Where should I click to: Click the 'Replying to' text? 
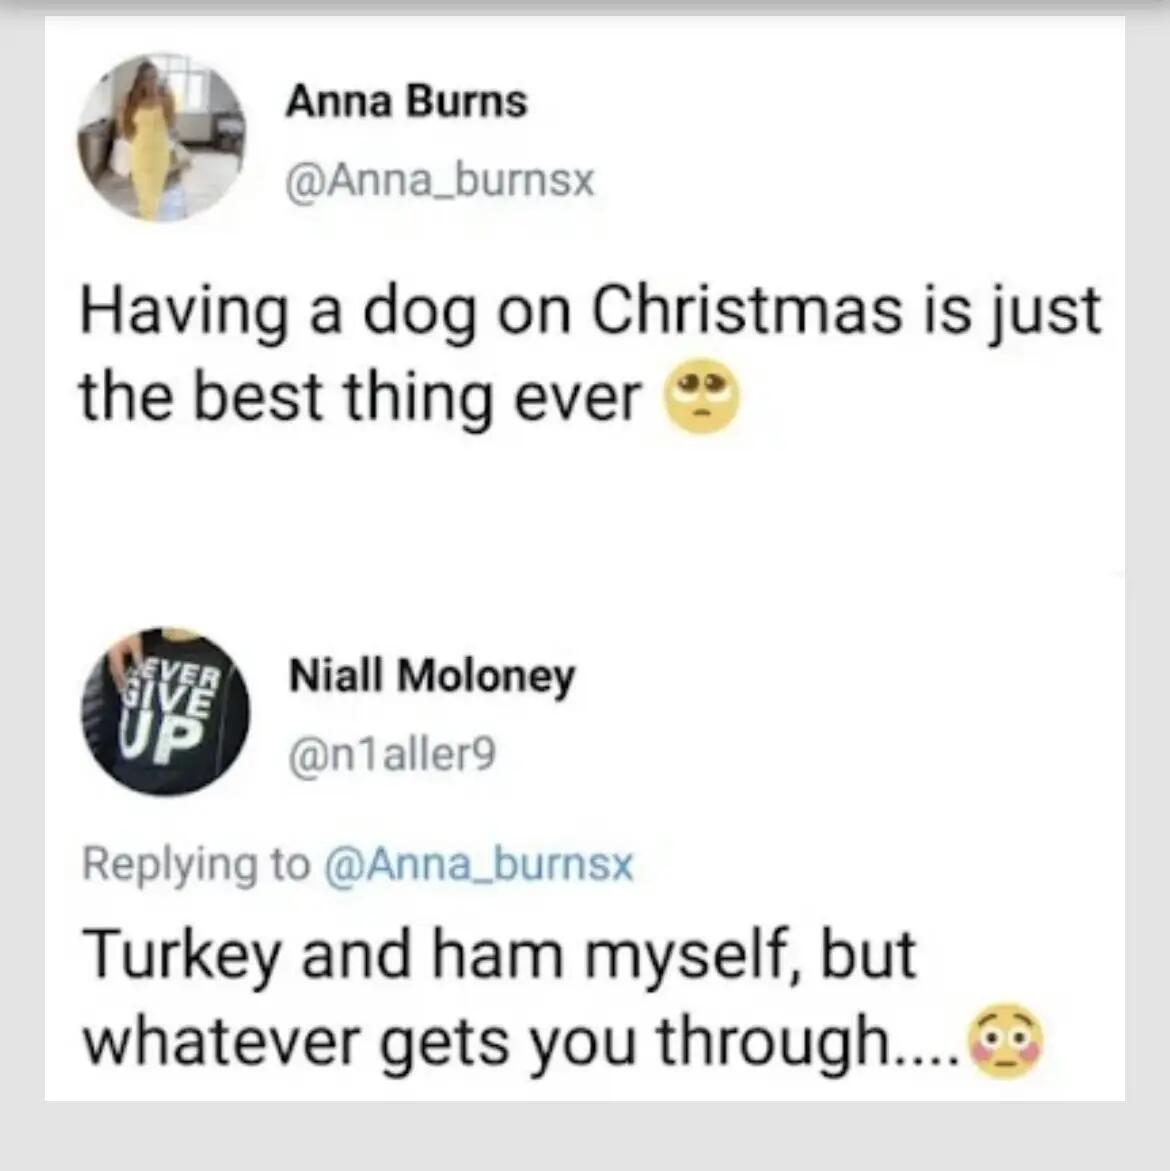point(195,864)
